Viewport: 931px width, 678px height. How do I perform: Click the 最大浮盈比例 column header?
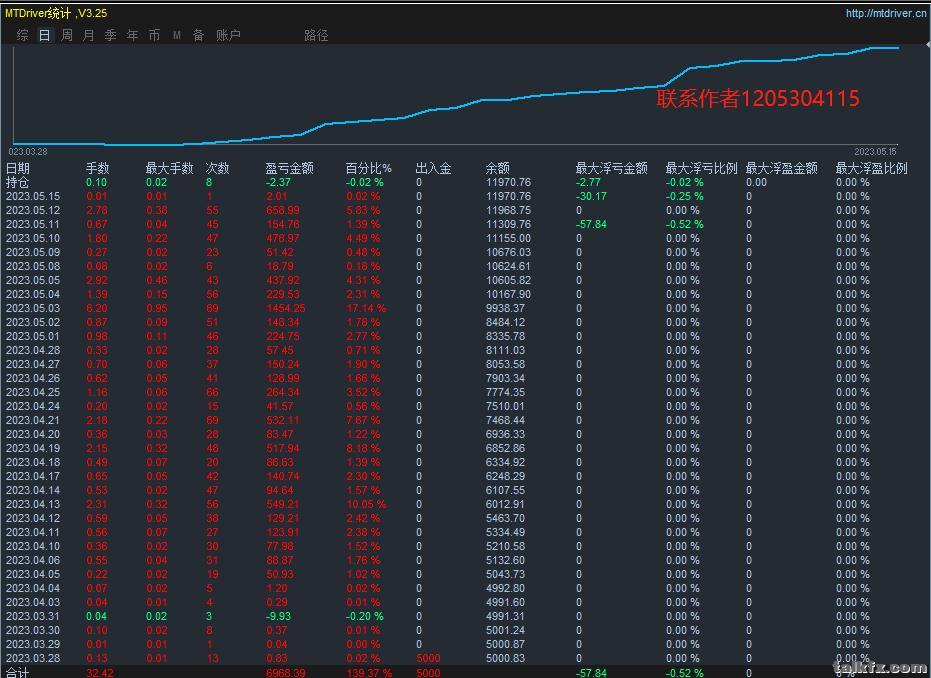(872, 168)
